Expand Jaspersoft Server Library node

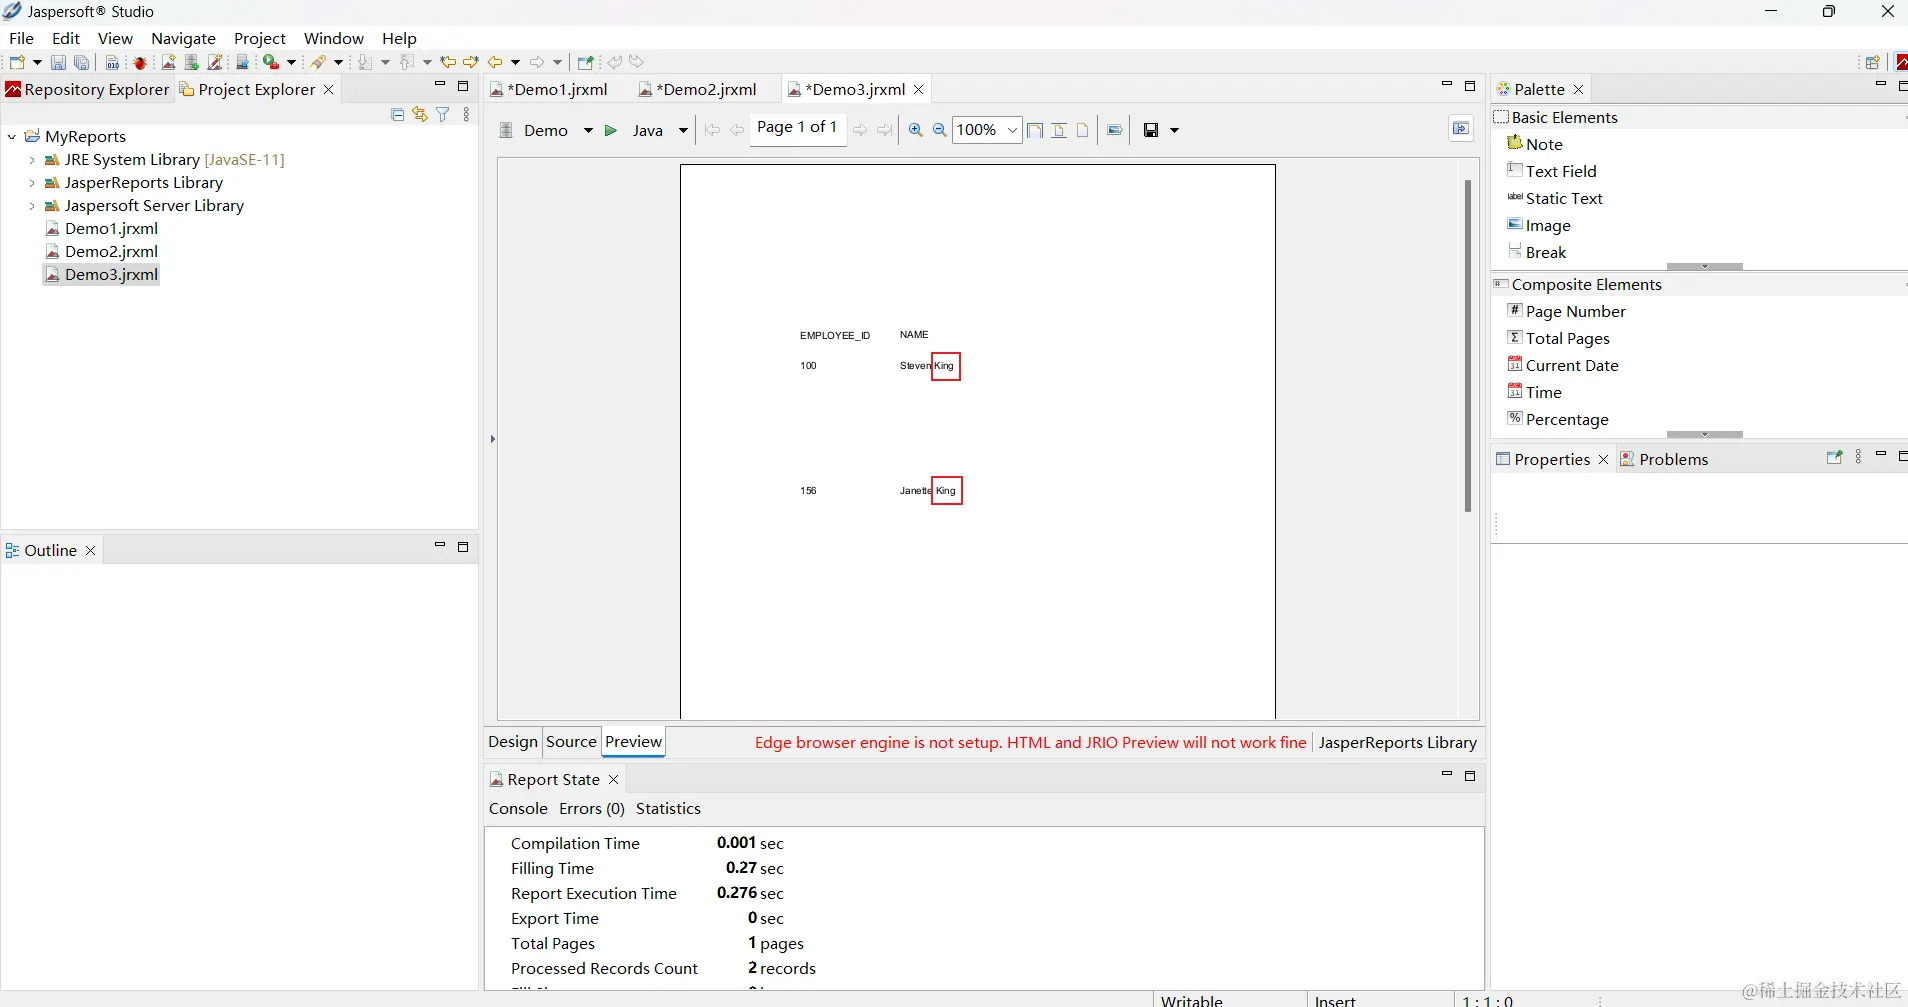(32, 205)
